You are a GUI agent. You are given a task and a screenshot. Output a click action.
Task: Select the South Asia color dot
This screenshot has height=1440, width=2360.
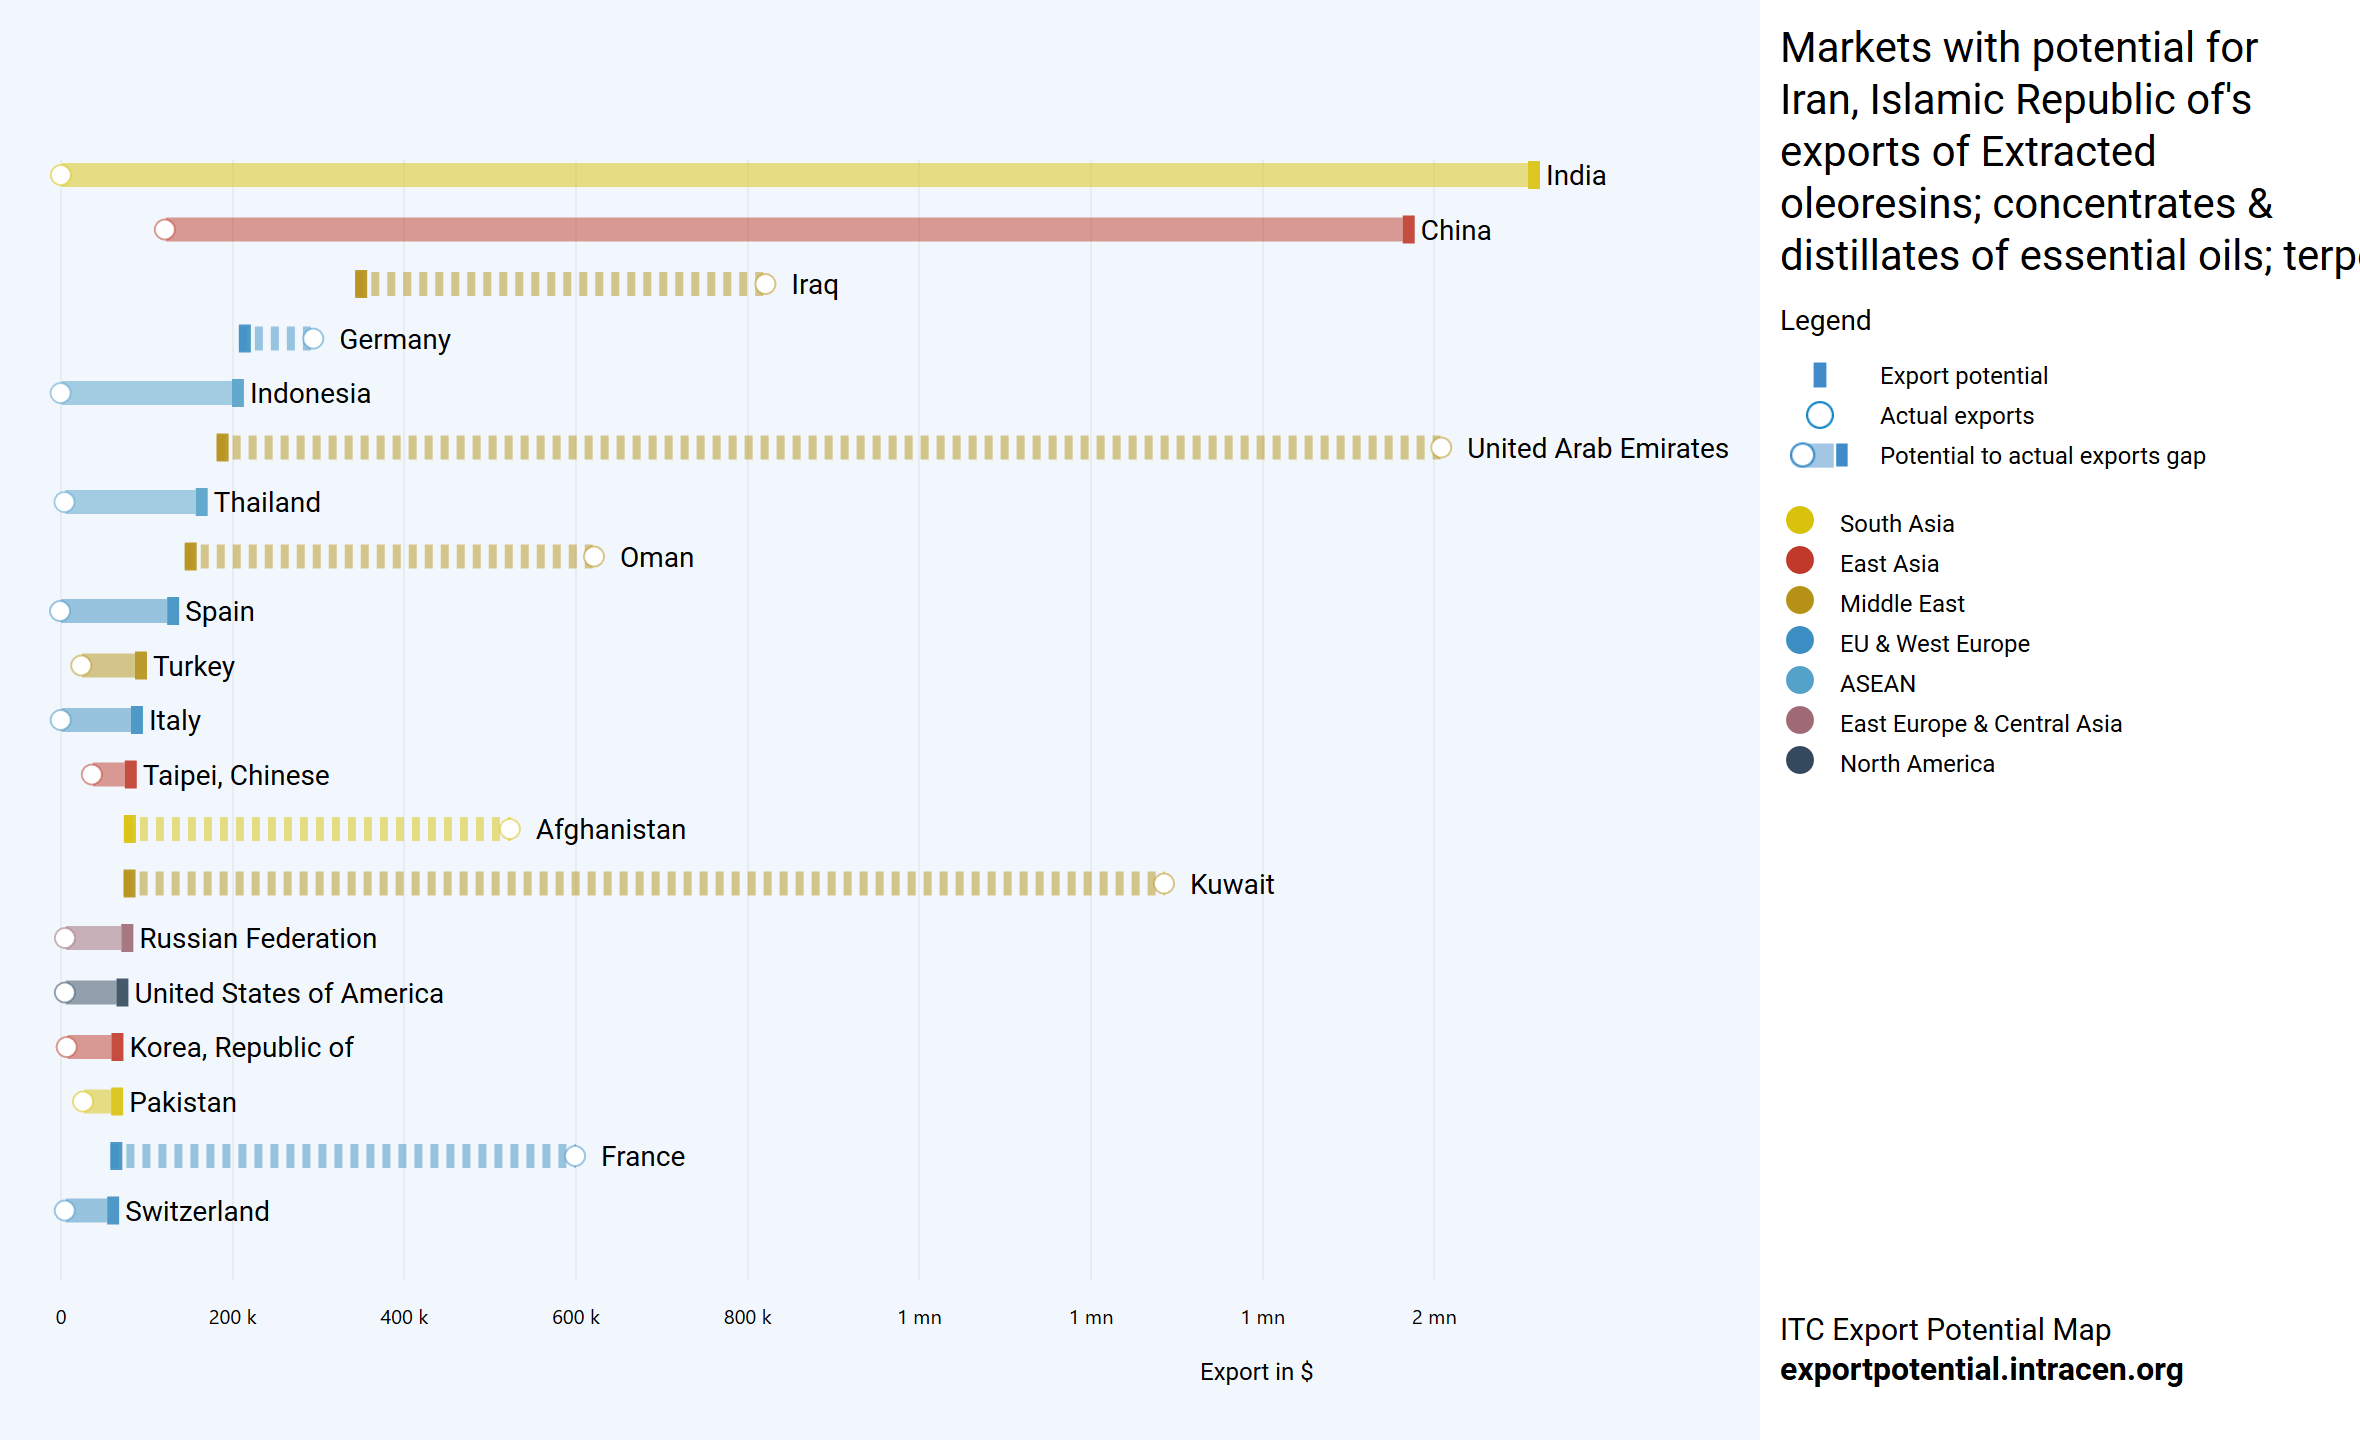[x=1799, y=521]
